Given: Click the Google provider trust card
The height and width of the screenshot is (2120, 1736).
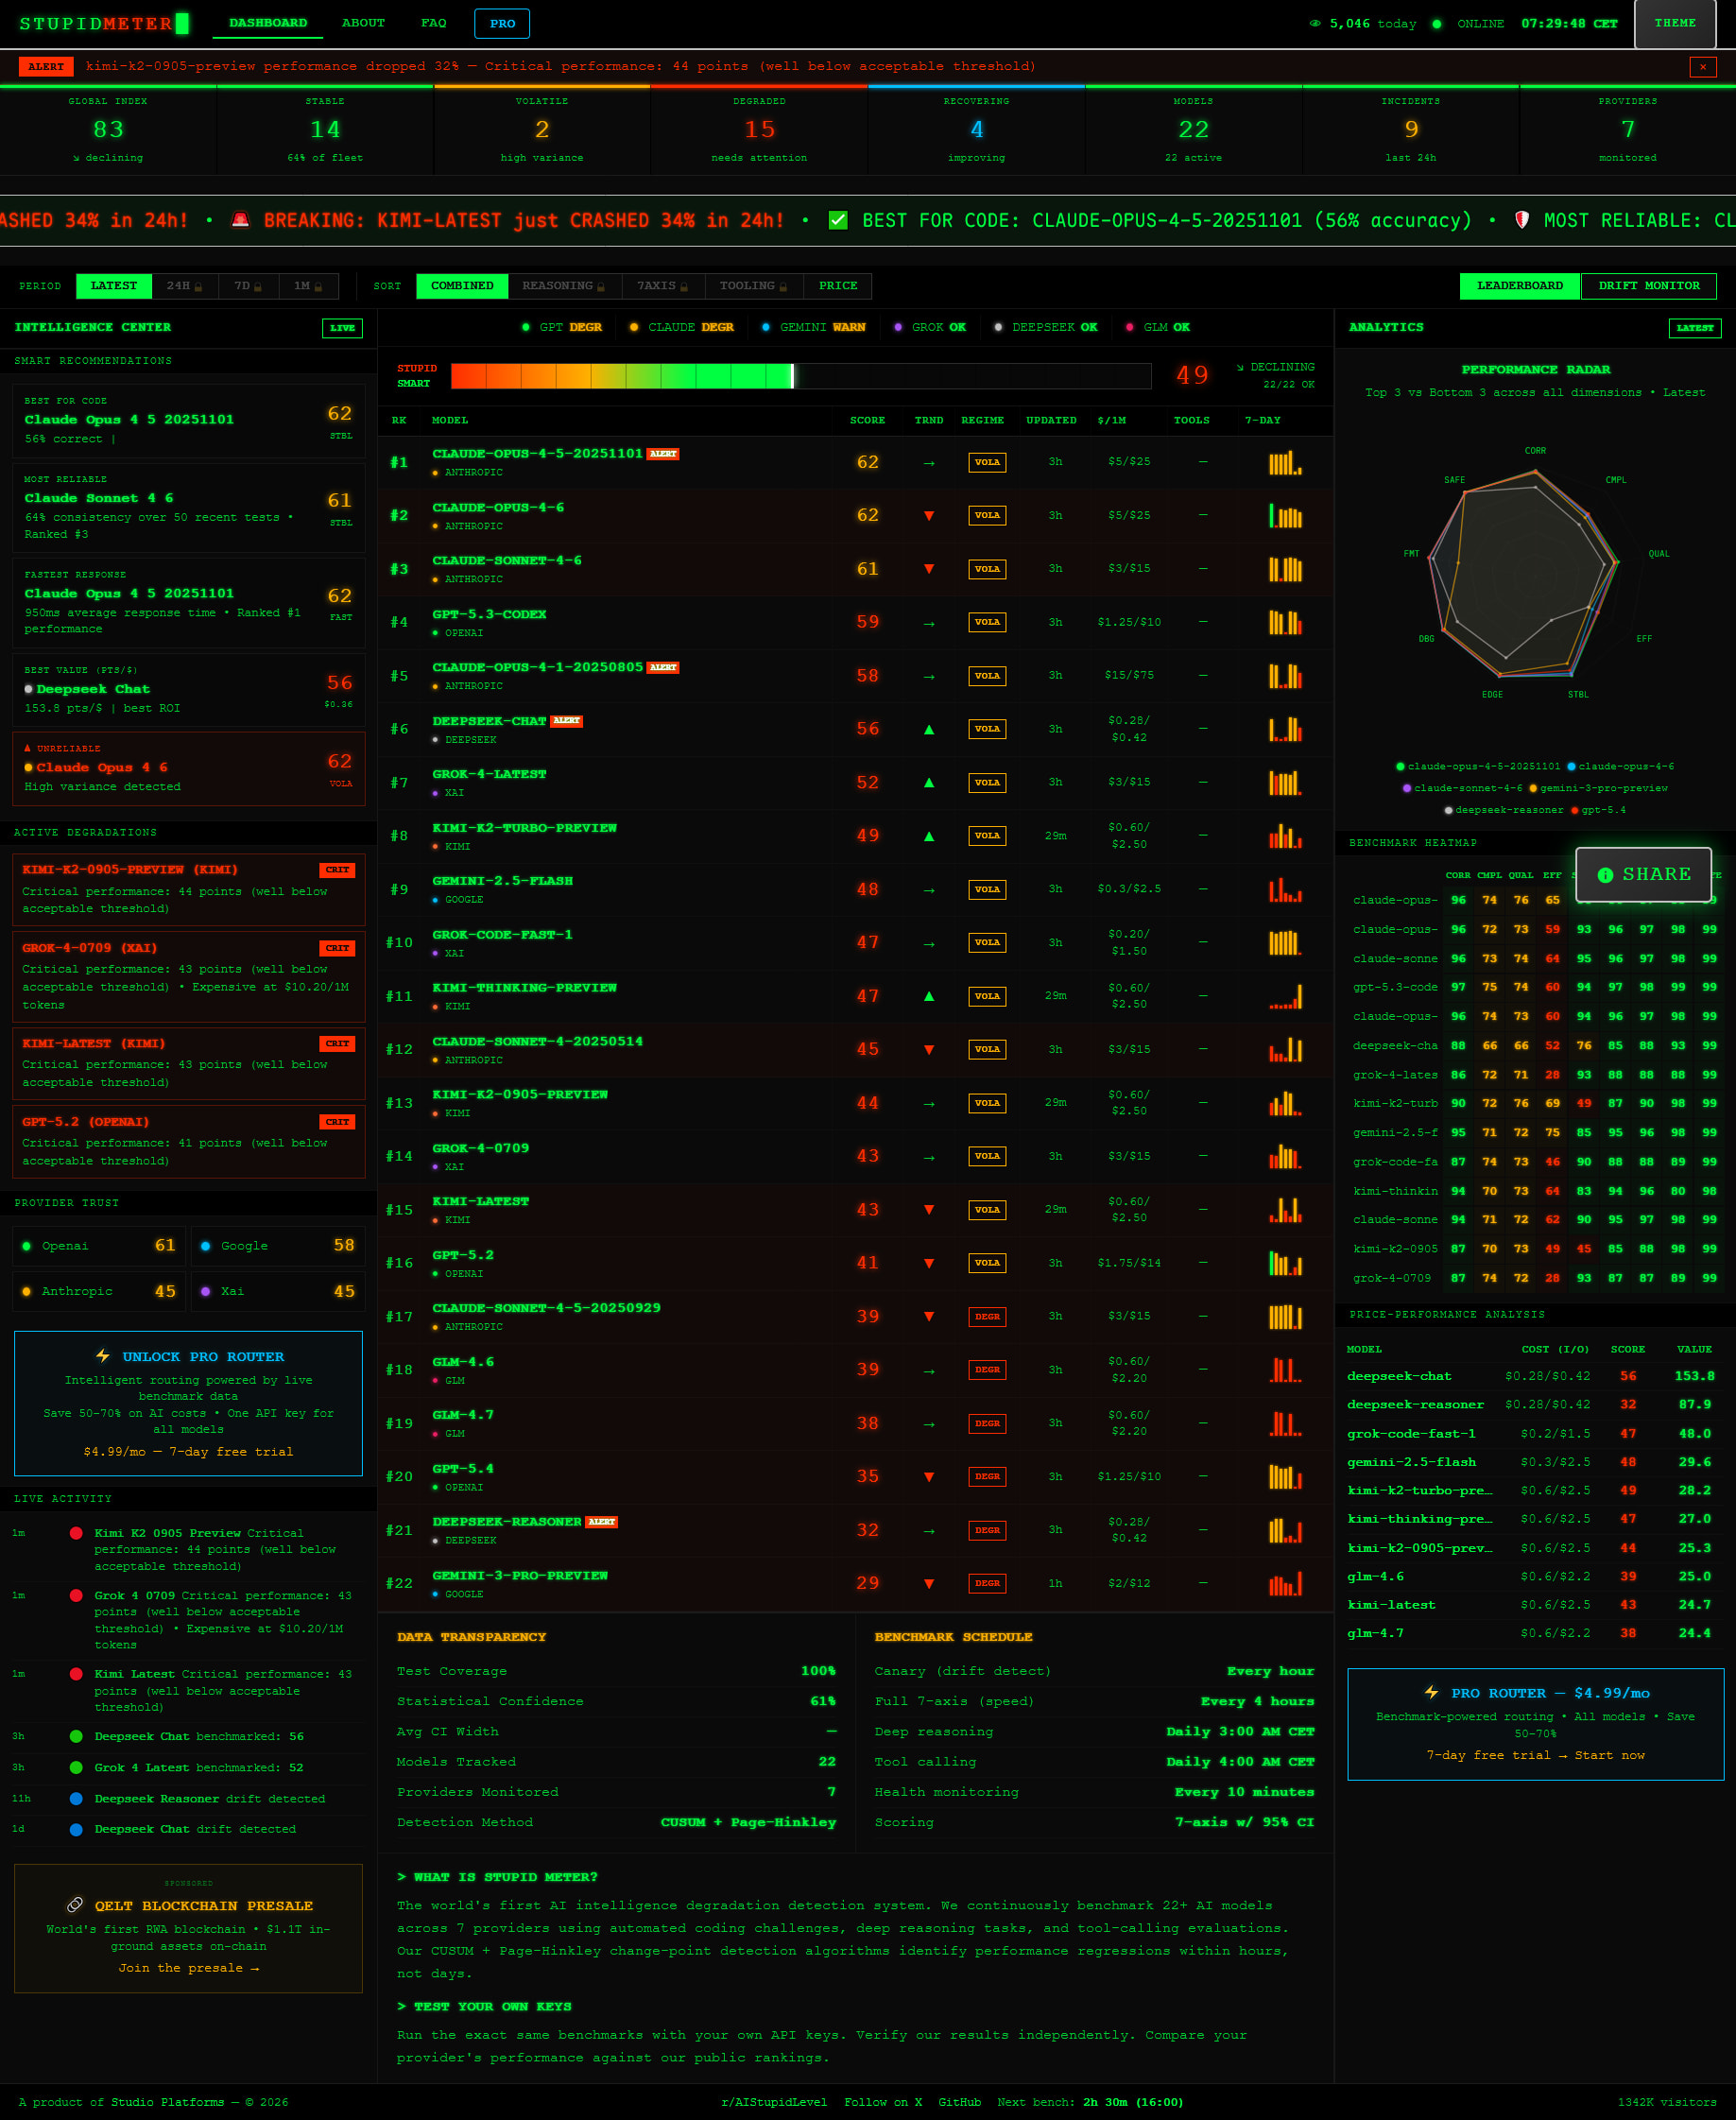Looking at the screenshot, I should 277,1246.
